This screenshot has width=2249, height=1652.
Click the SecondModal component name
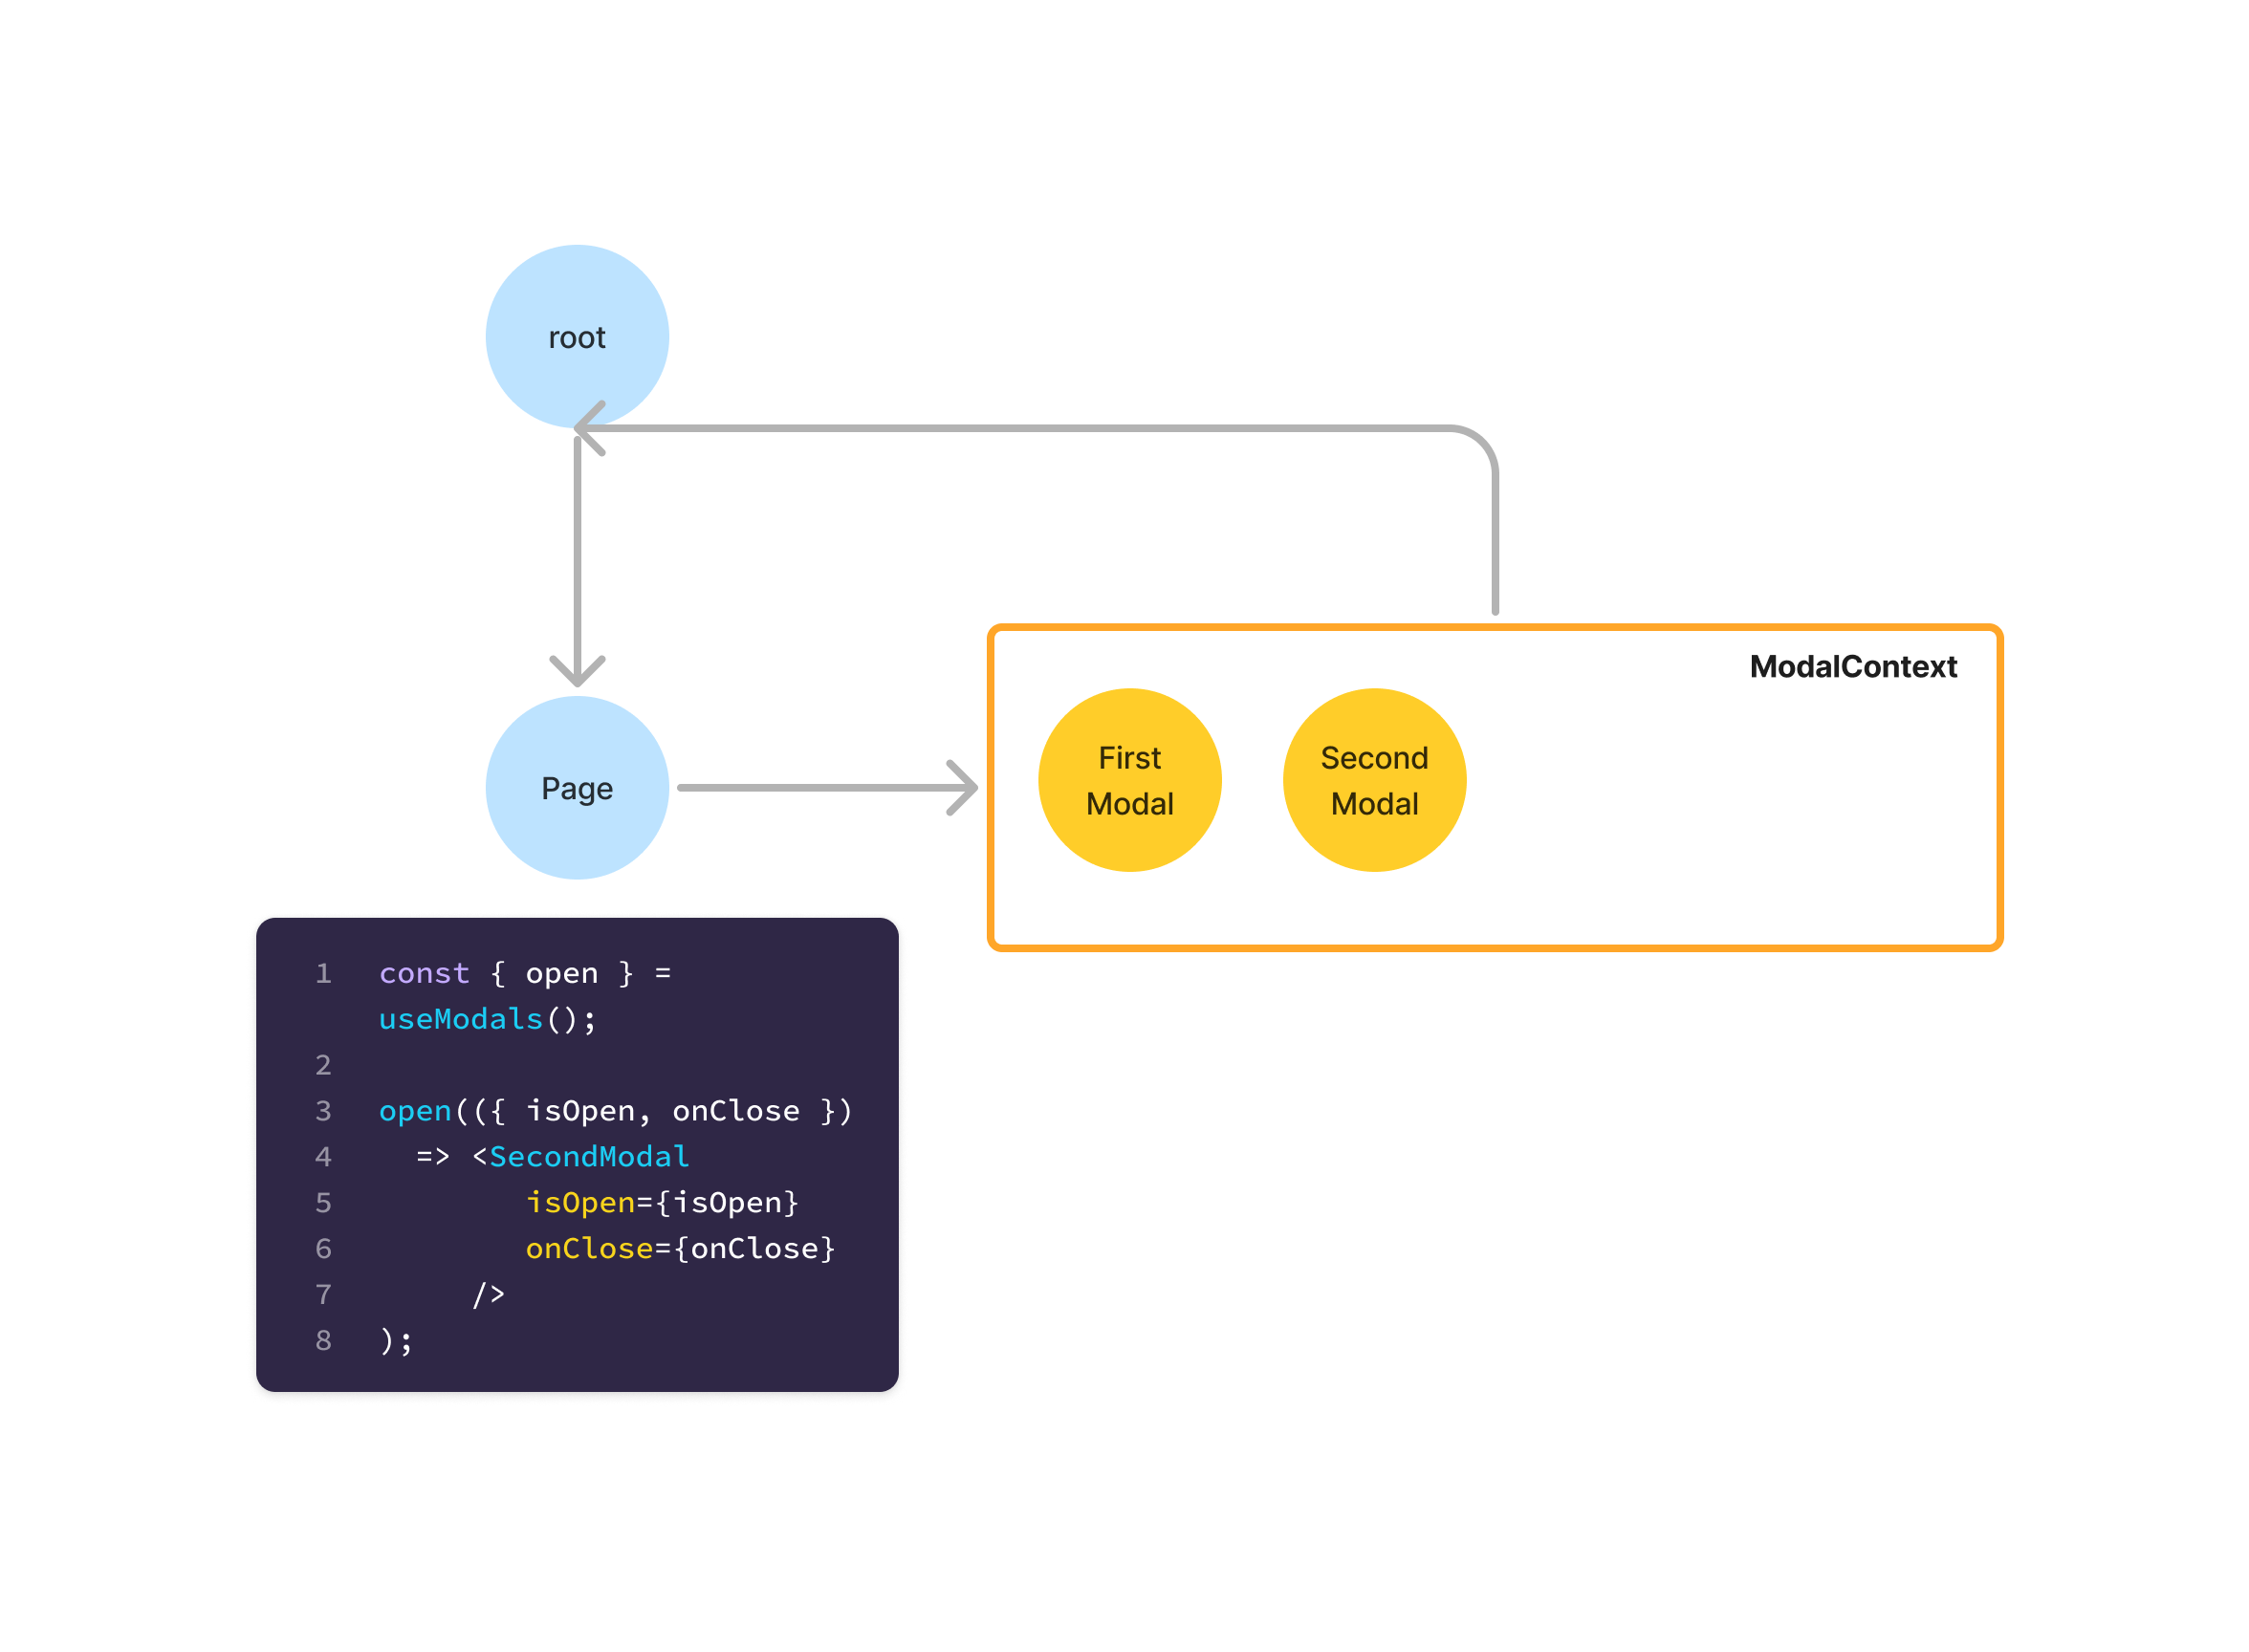589,1157
